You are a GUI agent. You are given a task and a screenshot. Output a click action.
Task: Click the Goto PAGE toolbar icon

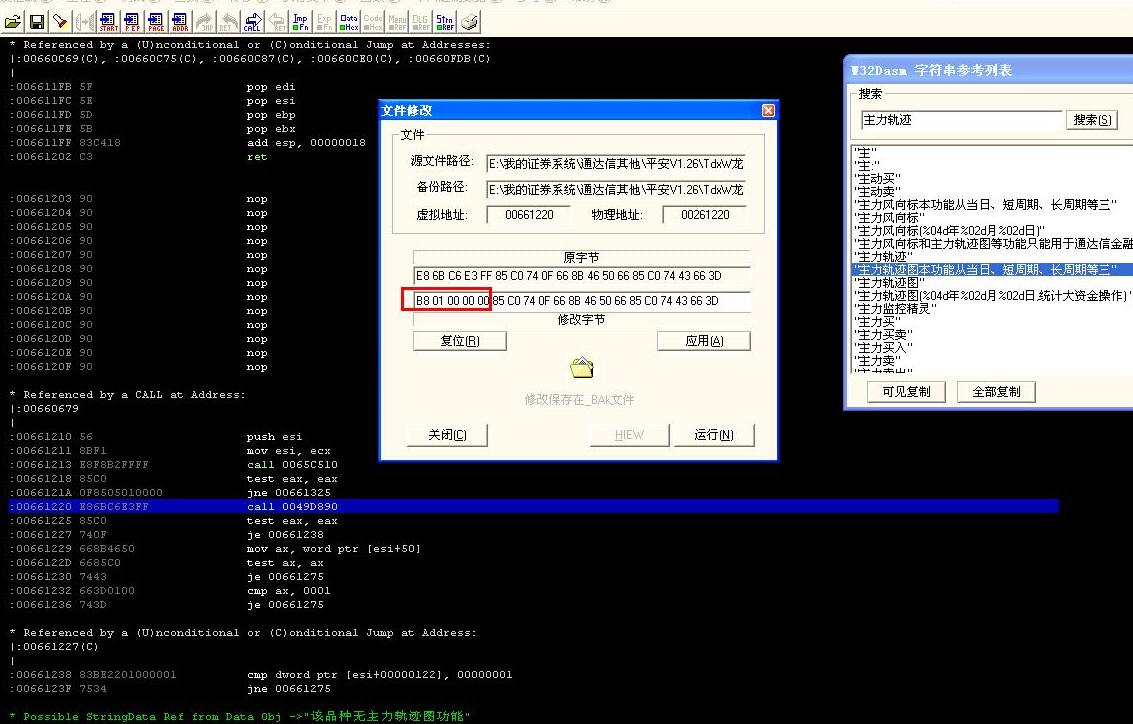[x=156, y=21]
